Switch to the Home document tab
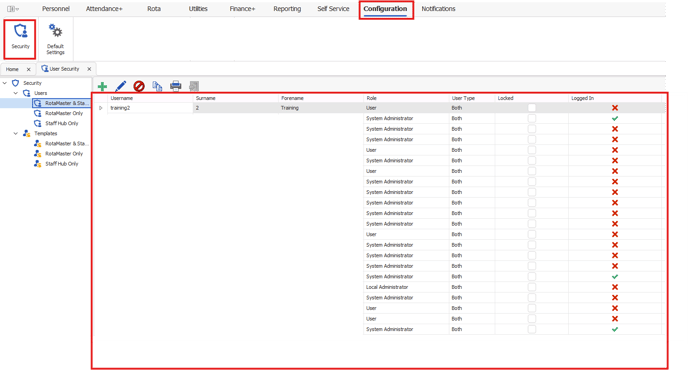This screenshot has width=688, height=370. coord(12,69)
